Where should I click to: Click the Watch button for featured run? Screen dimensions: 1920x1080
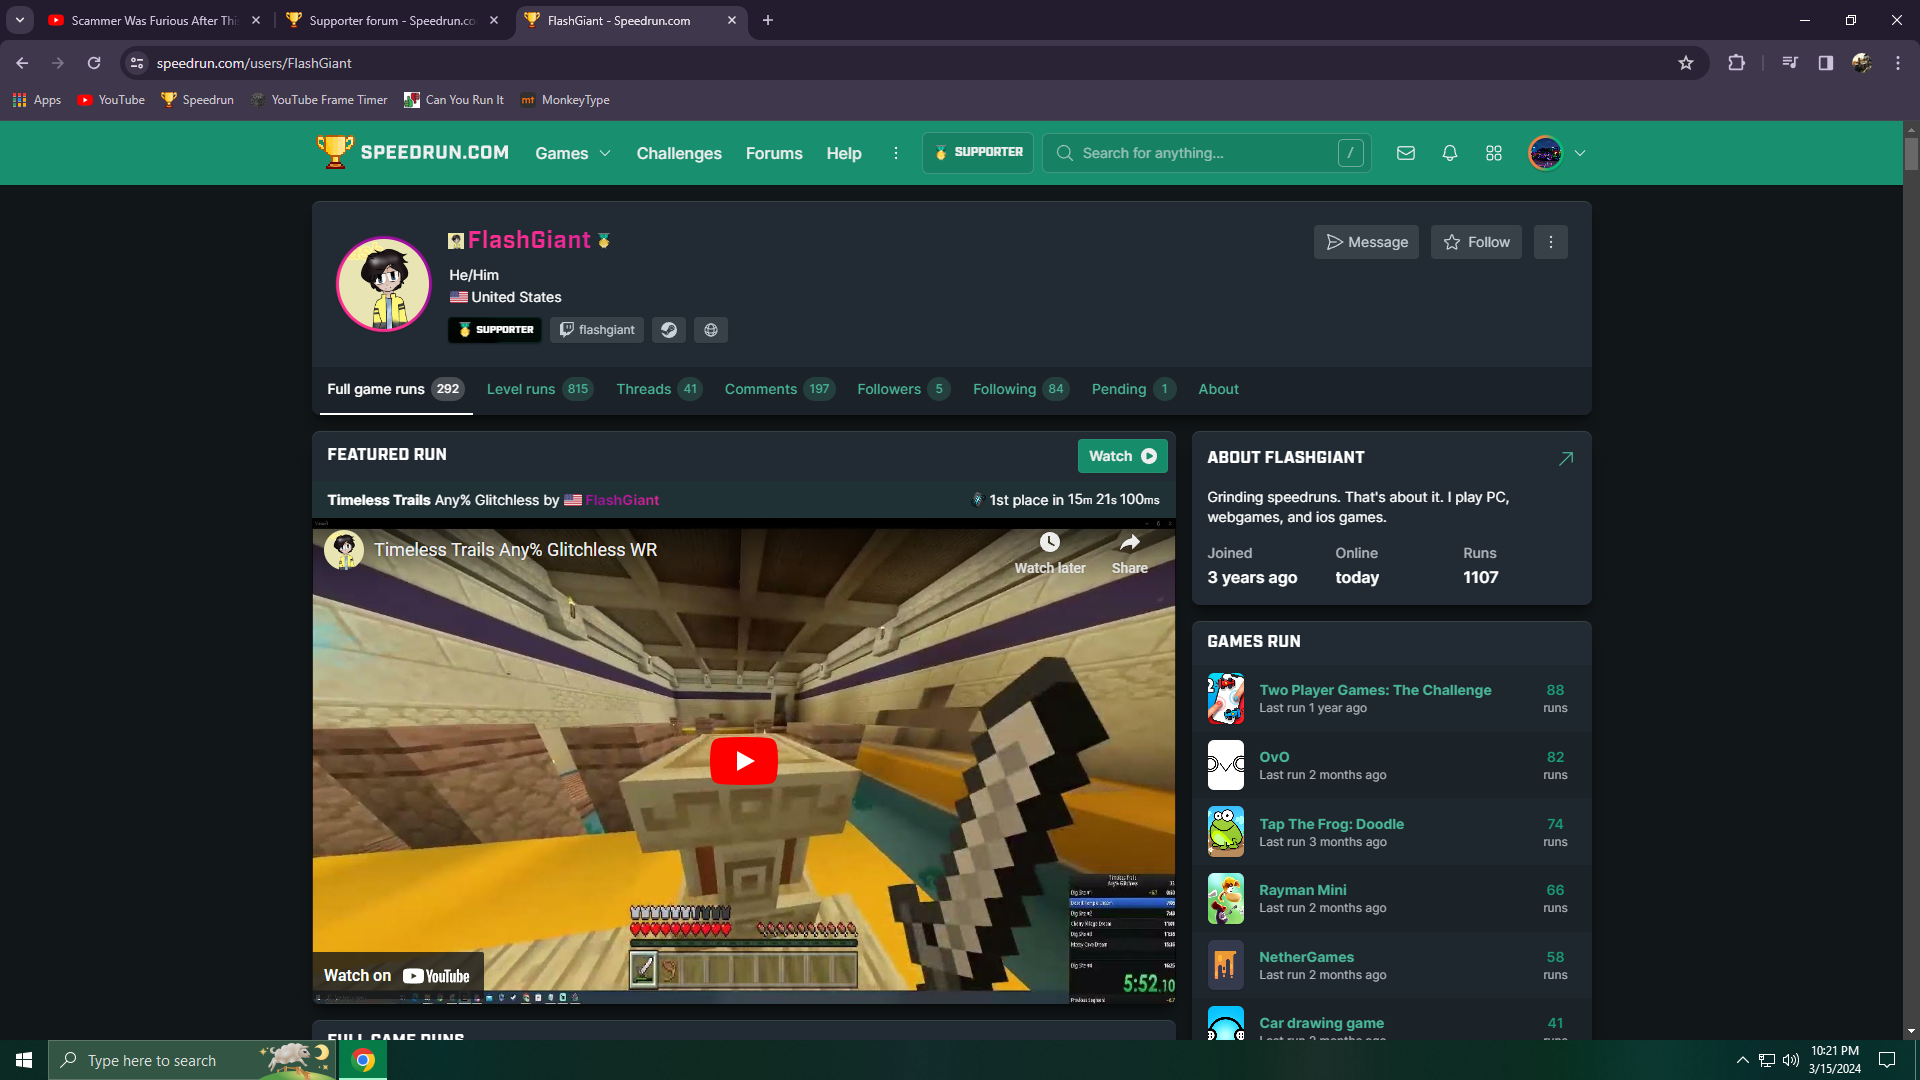tap(1122, 456)
